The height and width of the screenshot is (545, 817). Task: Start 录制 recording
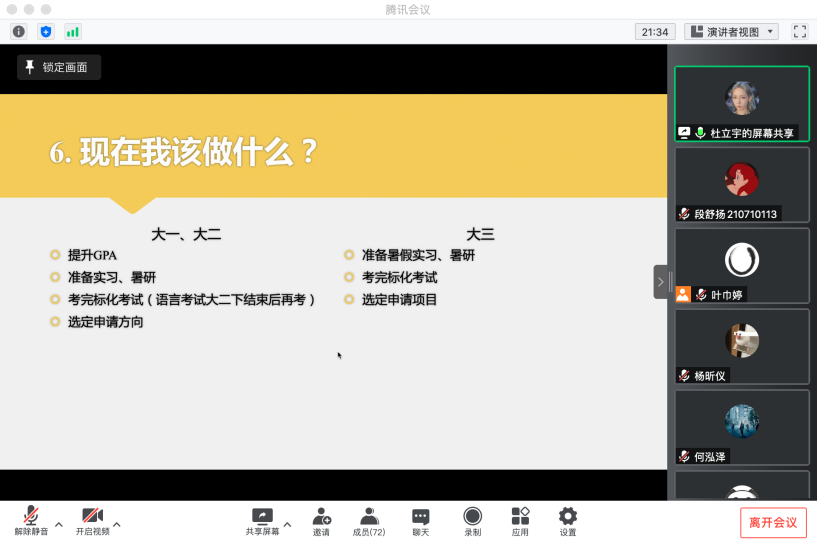[472, 521]
